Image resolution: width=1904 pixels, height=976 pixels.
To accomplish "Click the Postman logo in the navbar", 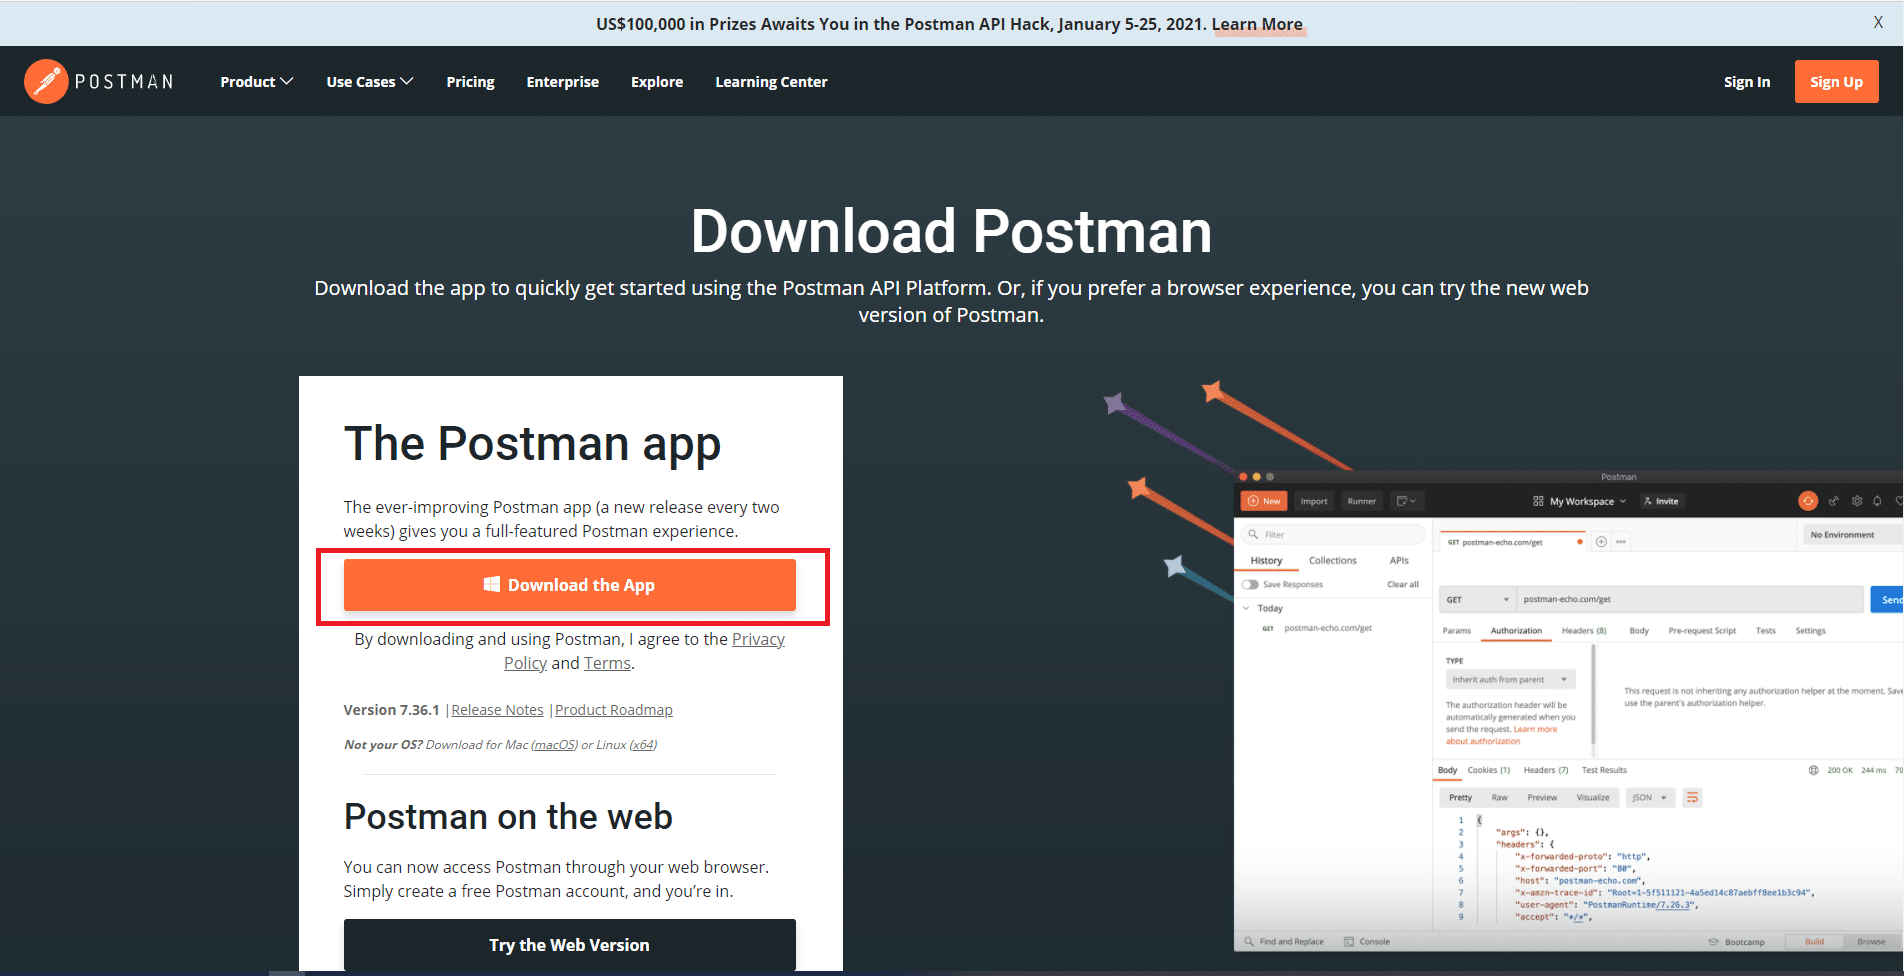I will (99, 81).
